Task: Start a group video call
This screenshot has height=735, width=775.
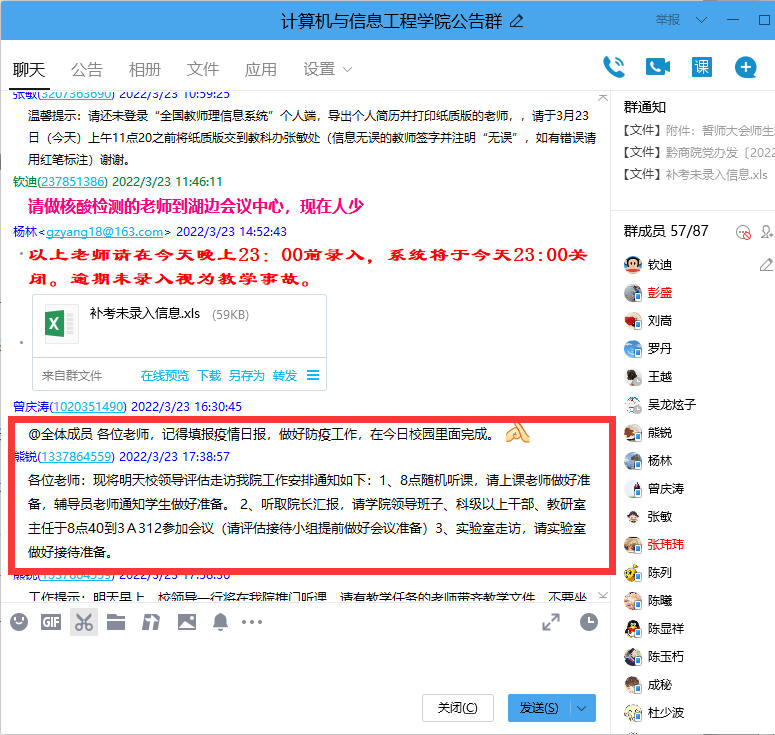Action: [x=657, y=67]
